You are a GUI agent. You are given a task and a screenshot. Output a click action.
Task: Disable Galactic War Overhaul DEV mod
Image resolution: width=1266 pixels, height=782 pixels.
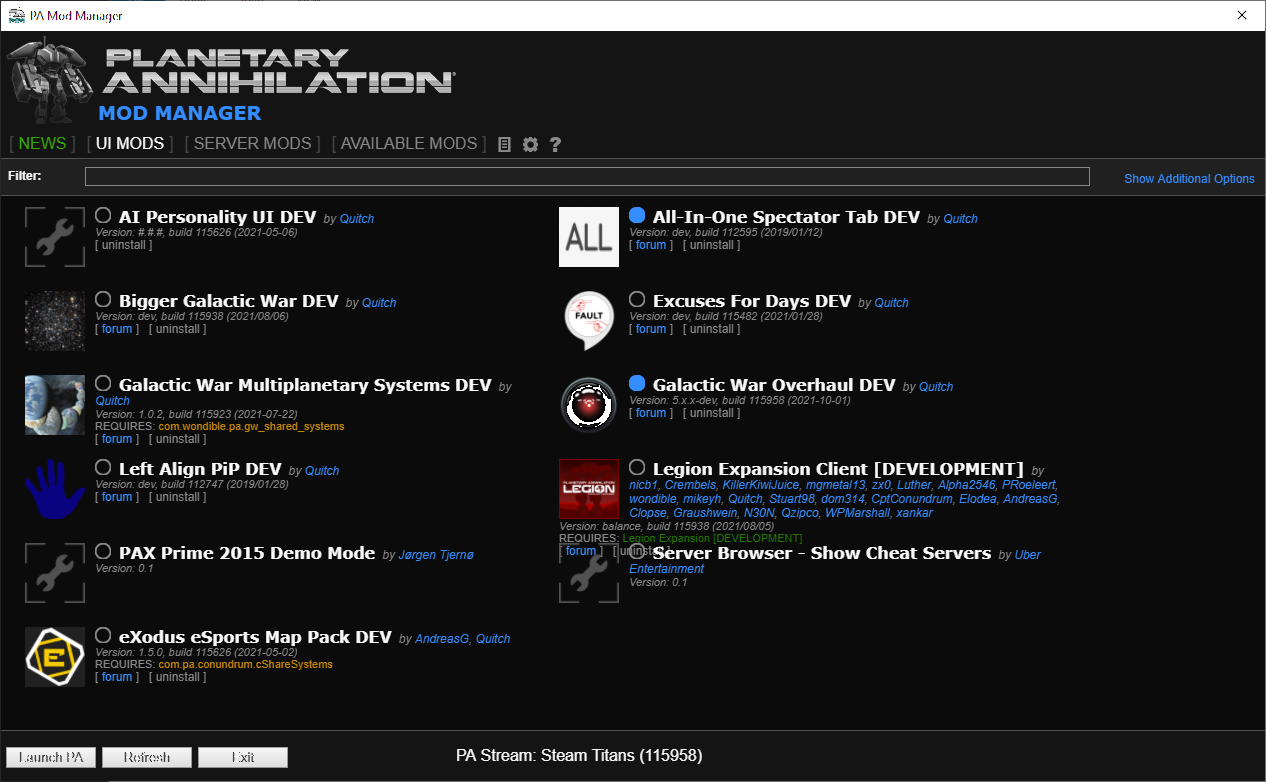point(637,383)
